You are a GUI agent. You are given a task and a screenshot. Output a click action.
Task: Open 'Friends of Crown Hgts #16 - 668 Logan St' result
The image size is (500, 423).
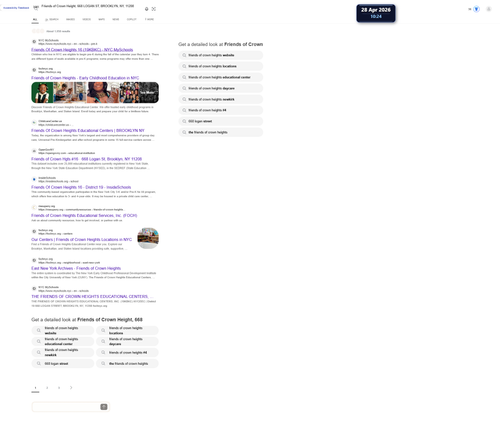pyautogui.click(x=87, y=159)
